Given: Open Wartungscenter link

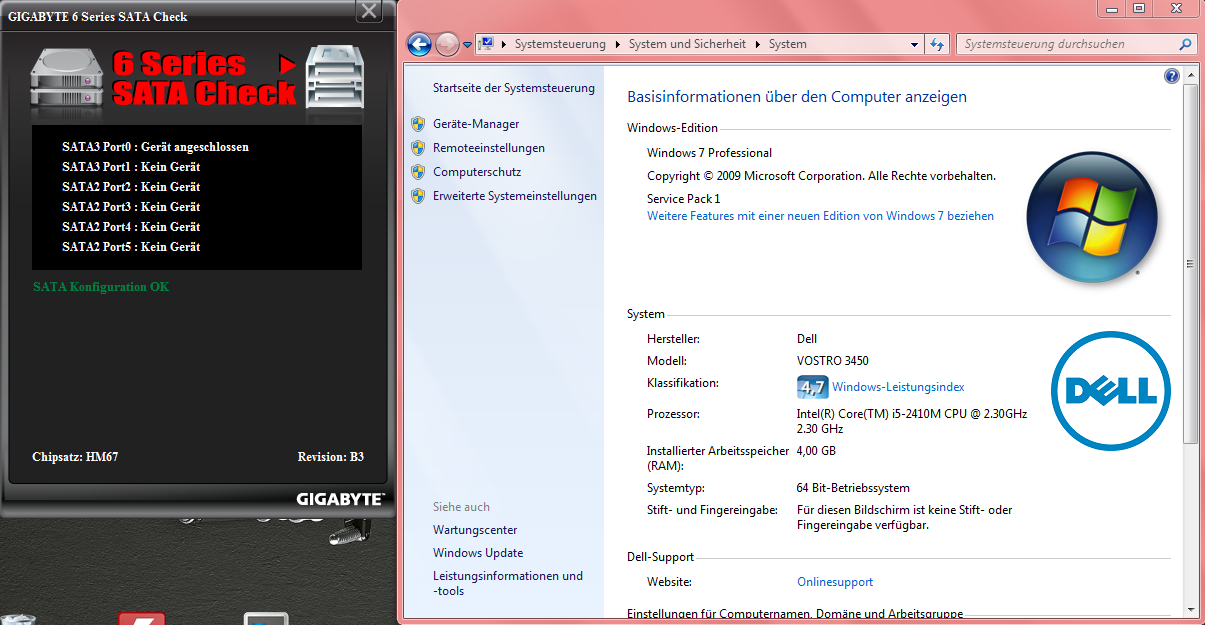Looking at the screenshot, I should (475, 530).
